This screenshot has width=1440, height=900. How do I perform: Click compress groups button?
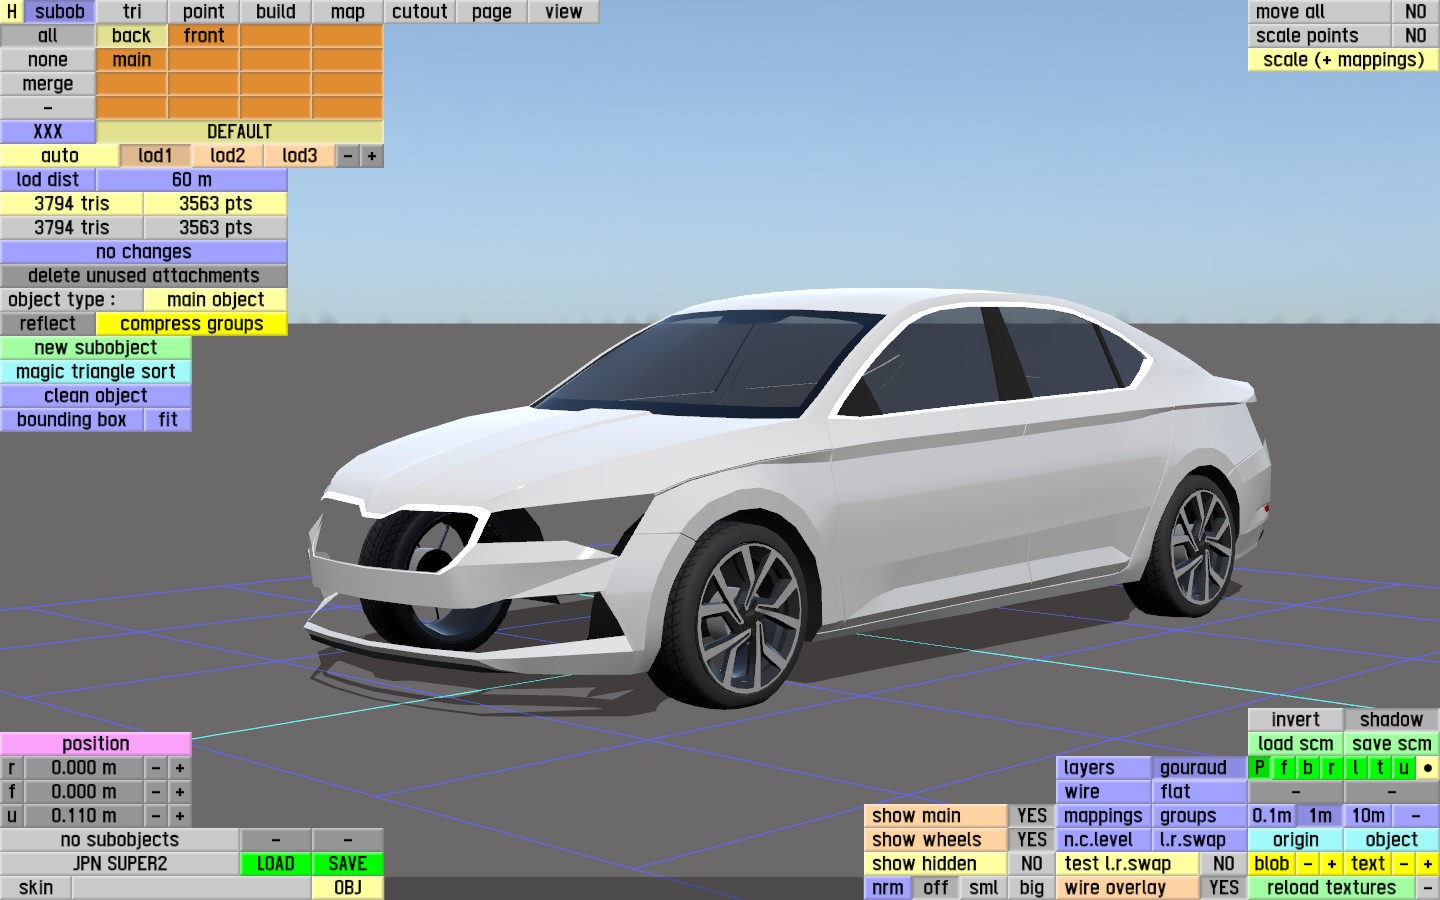point(192,324)
